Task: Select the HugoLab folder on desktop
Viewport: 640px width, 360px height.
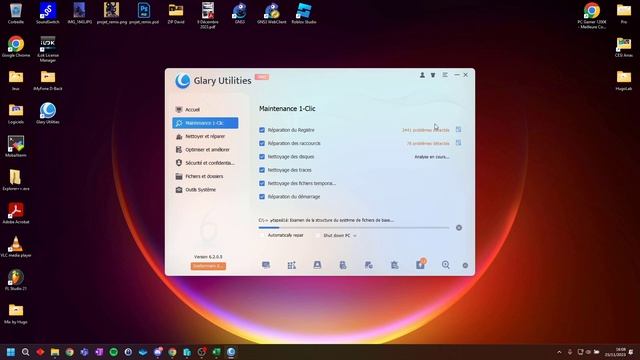Action: (x=624, y=80)
